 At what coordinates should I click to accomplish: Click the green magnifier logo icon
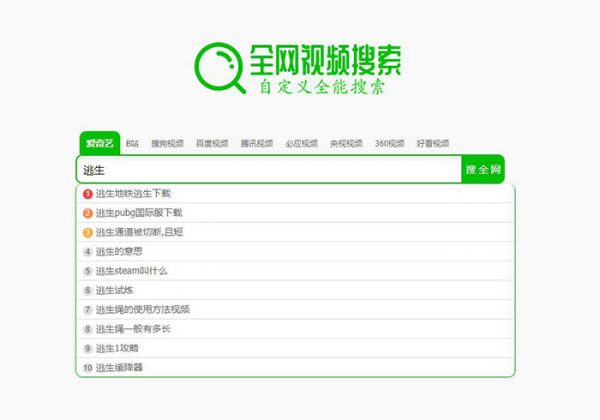[x=222, y=65]
